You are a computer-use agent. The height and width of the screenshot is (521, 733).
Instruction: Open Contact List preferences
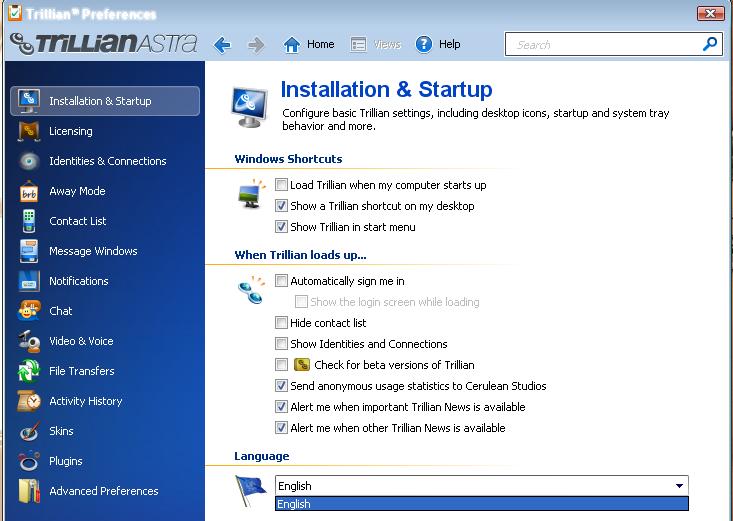click(x=78, y=221)
